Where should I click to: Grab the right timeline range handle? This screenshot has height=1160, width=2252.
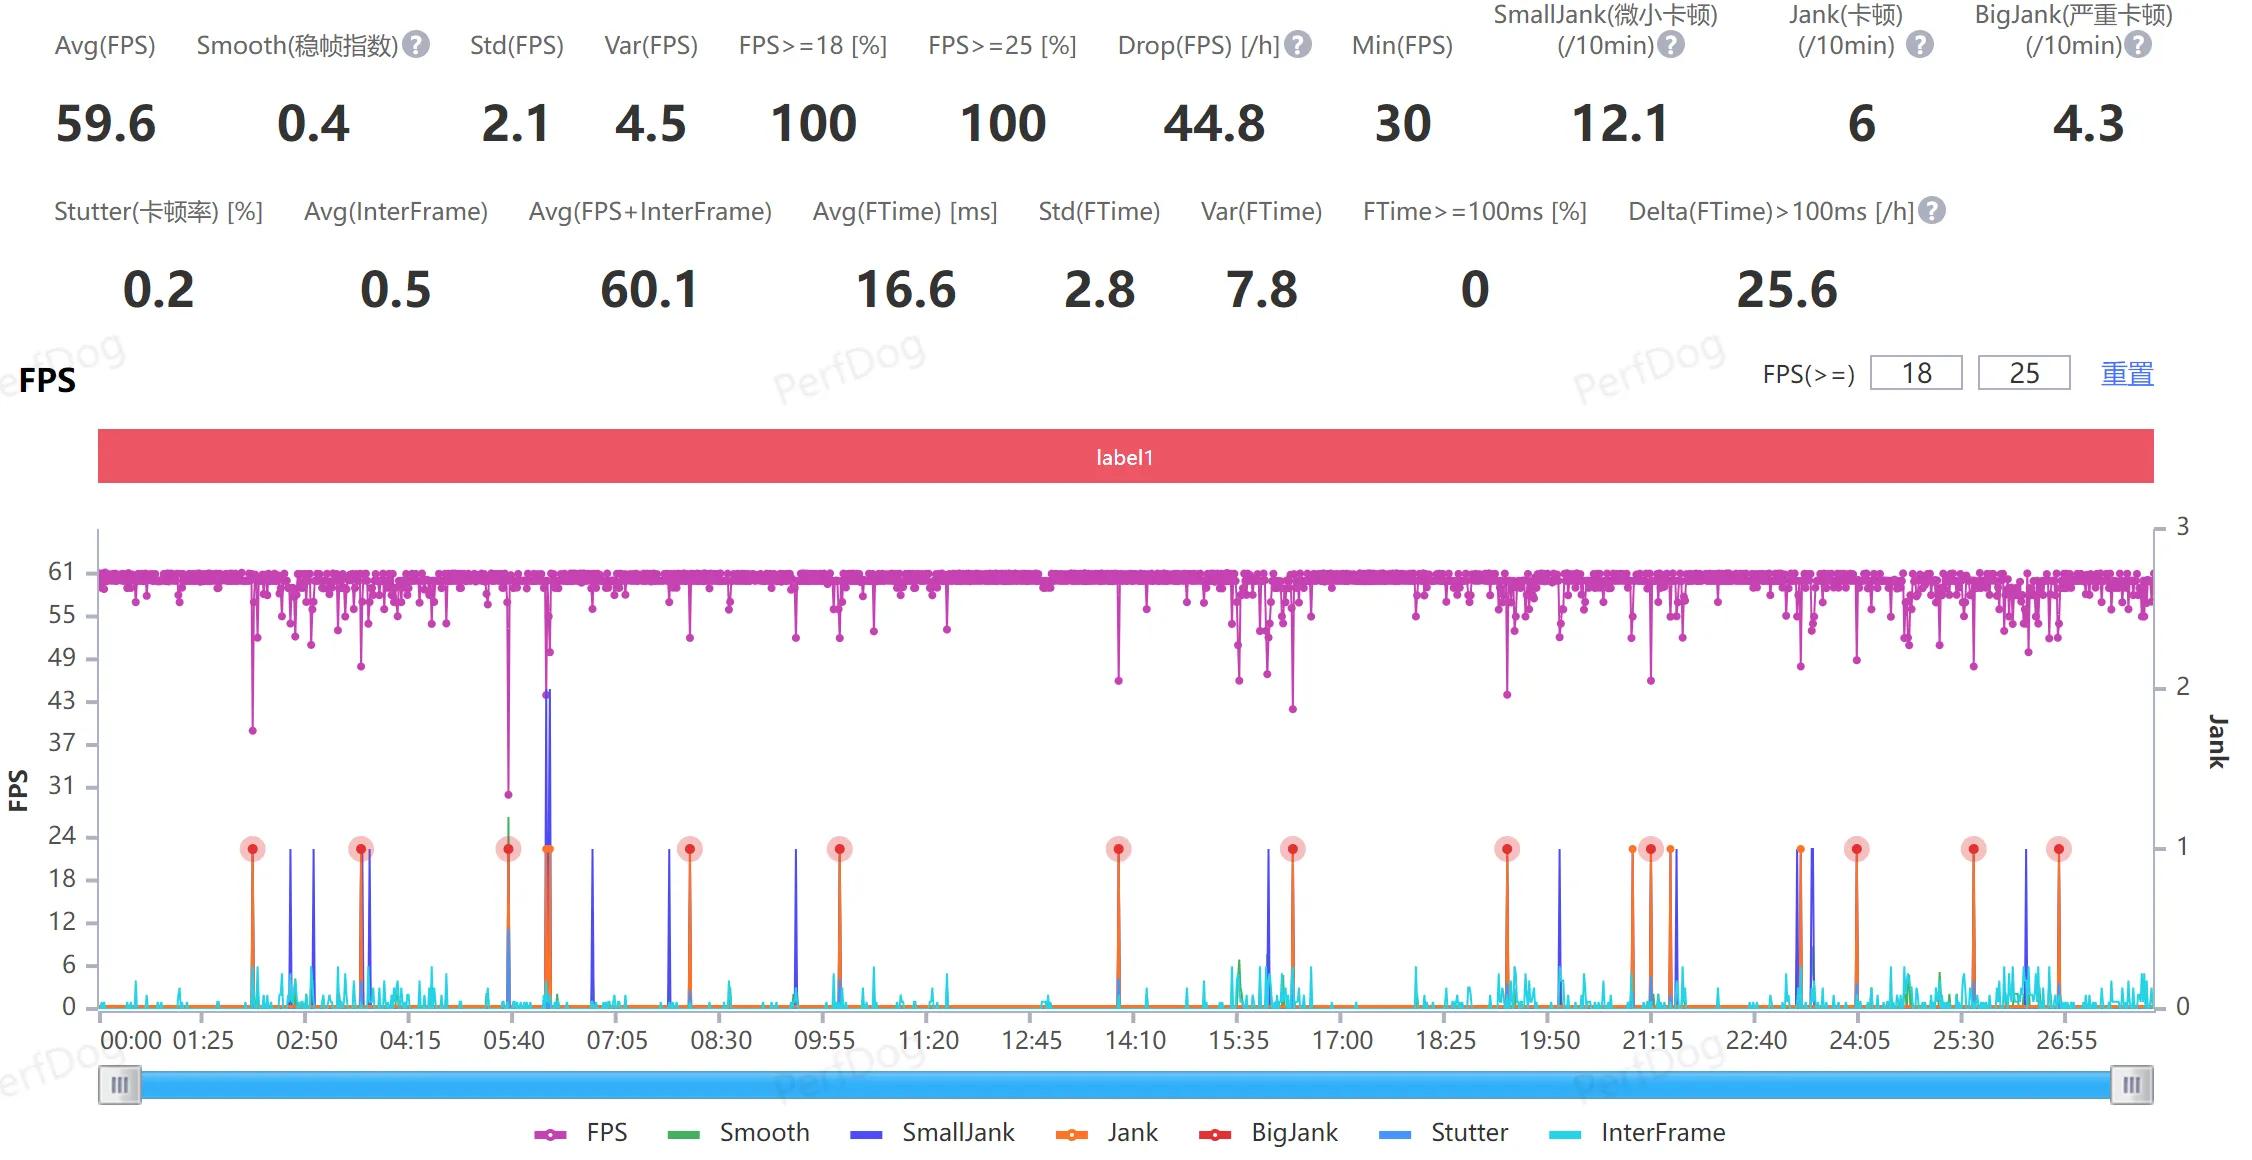pos(2131,1085)
